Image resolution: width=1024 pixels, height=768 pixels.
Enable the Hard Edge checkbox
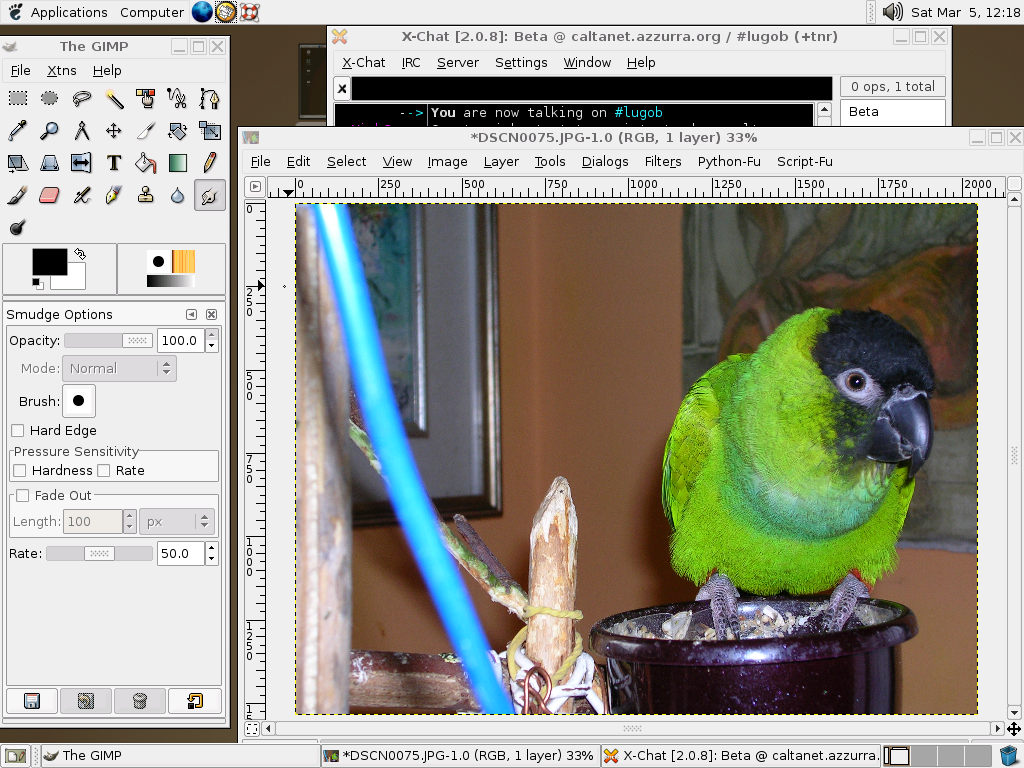point(18,431)
